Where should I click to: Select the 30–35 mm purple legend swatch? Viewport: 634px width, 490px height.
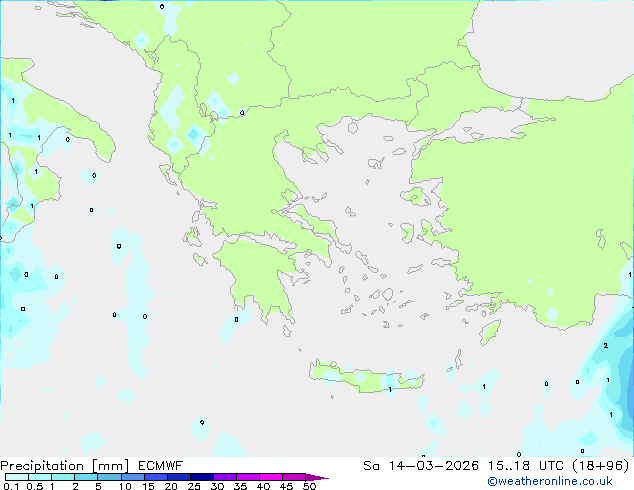[224, 477]
